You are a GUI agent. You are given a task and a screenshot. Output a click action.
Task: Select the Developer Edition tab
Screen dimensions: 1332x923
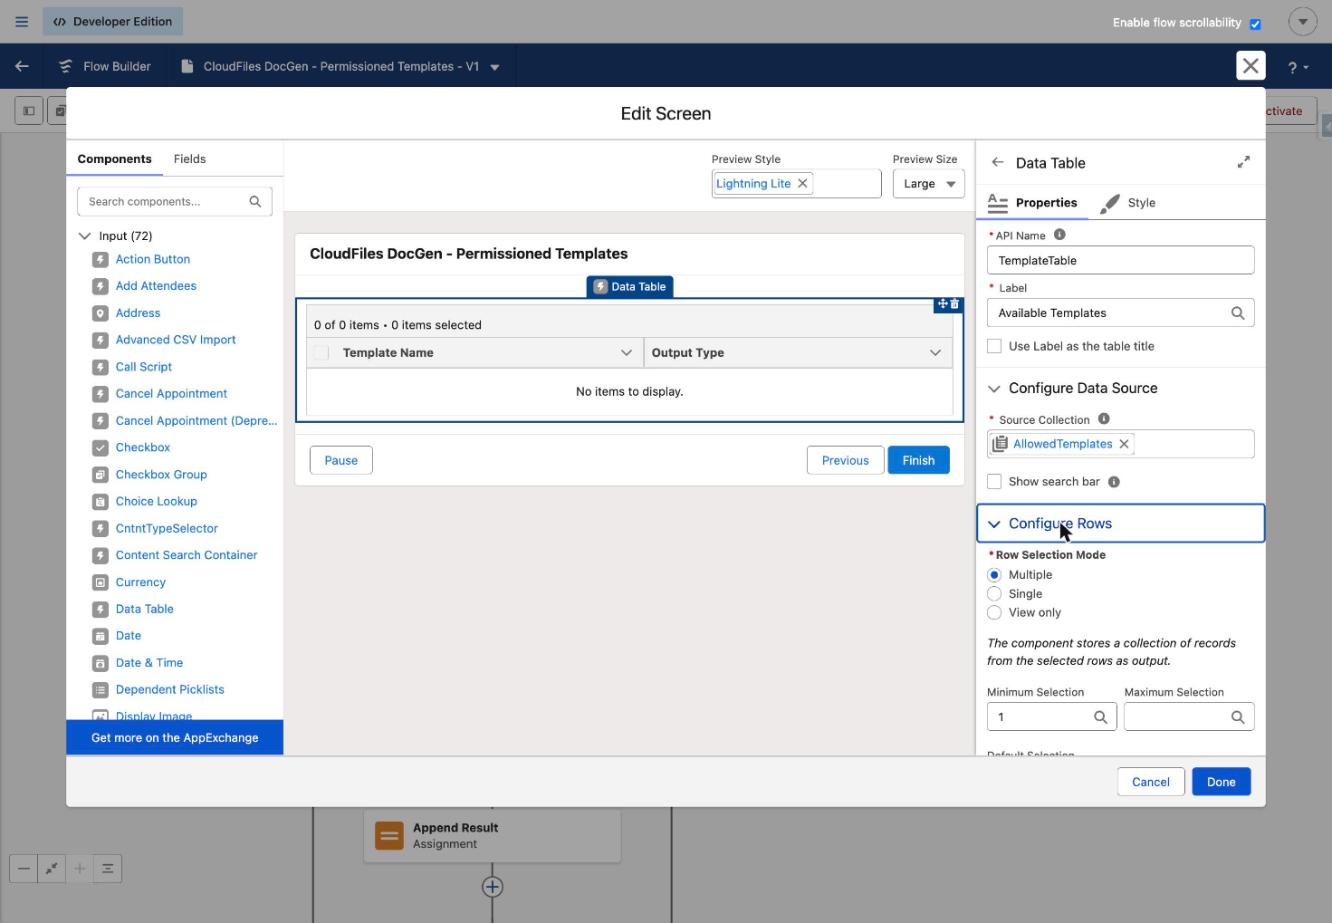click(112, 21)
